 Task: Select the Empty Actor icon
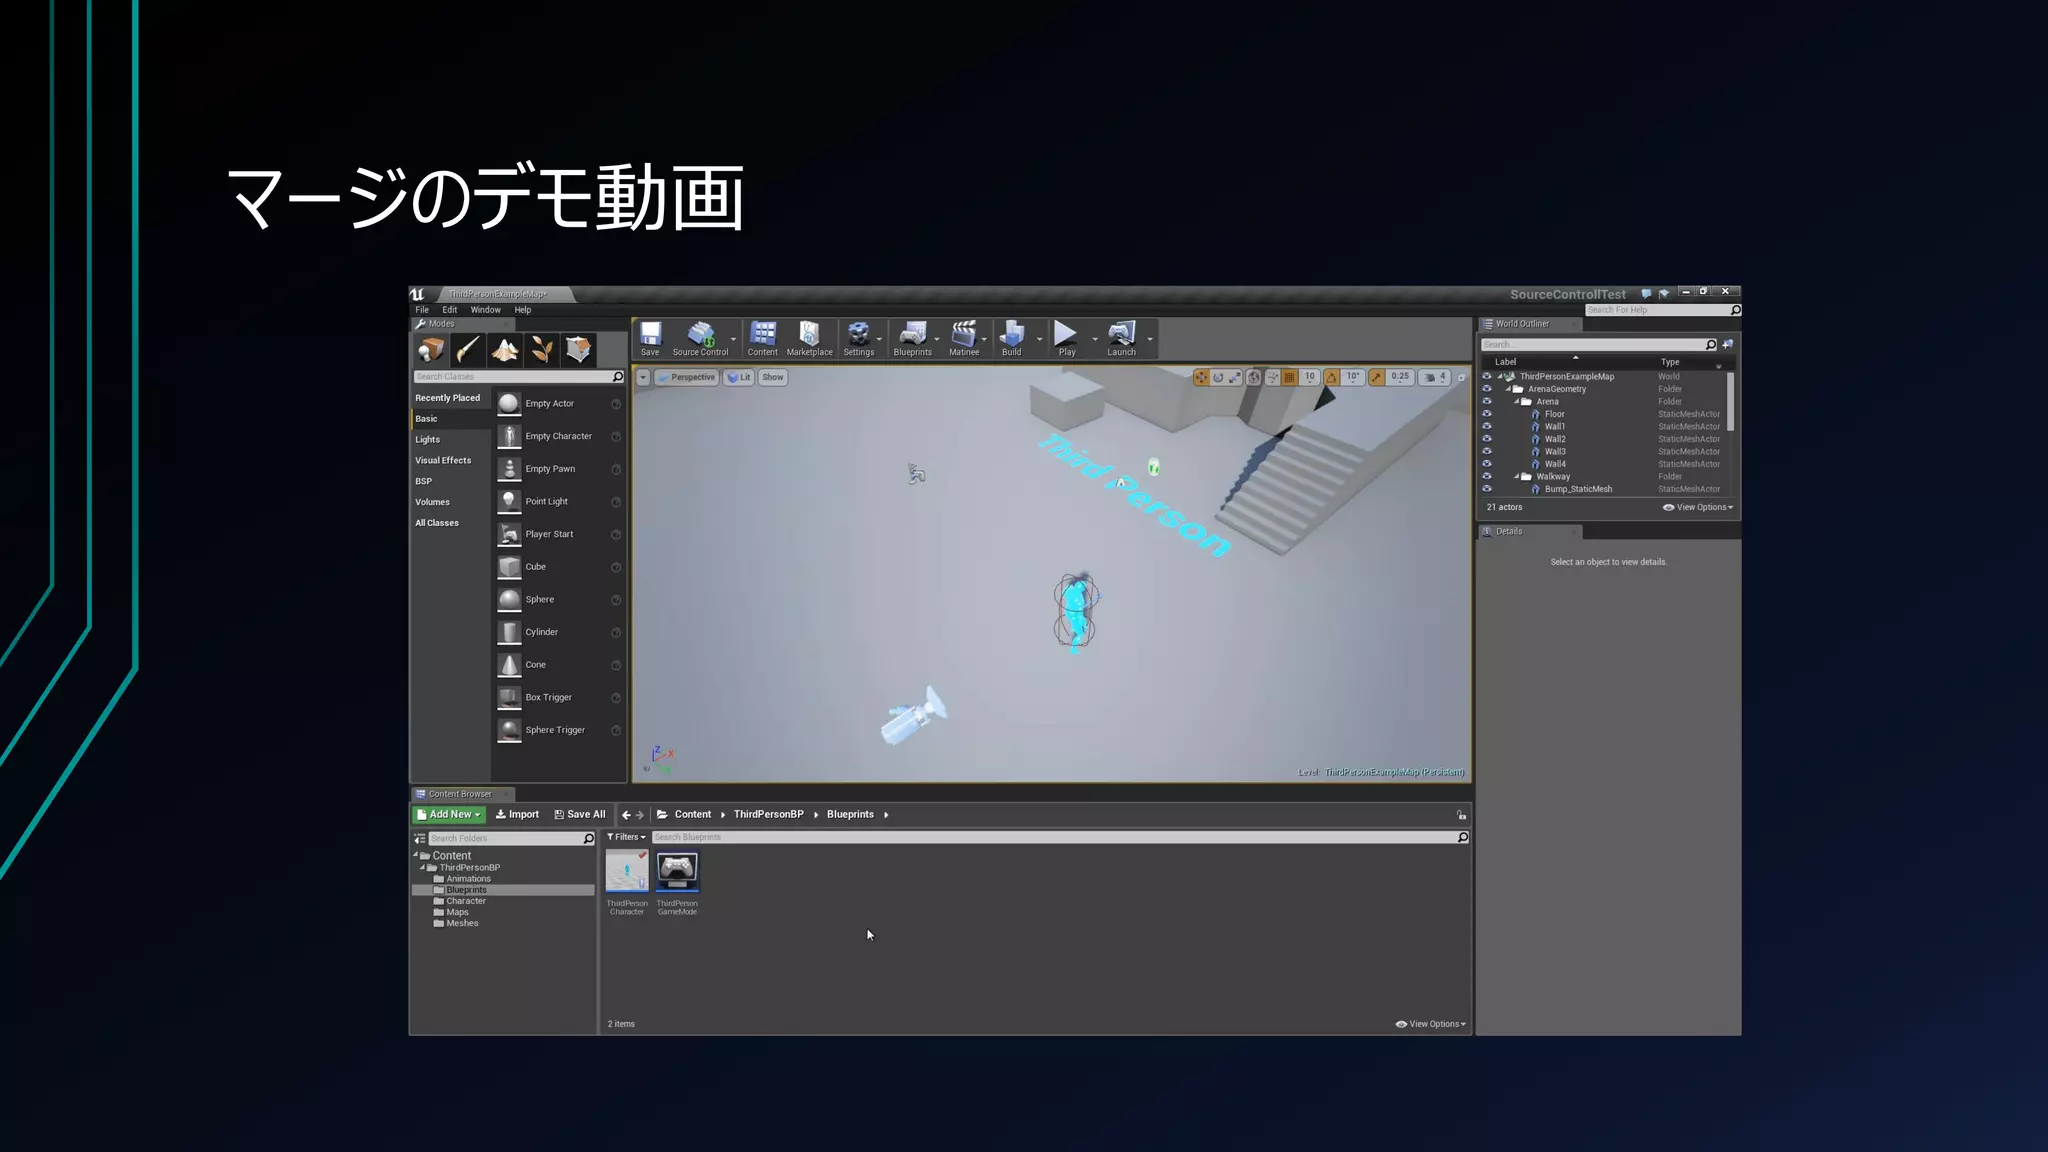[x=509, y=404]
